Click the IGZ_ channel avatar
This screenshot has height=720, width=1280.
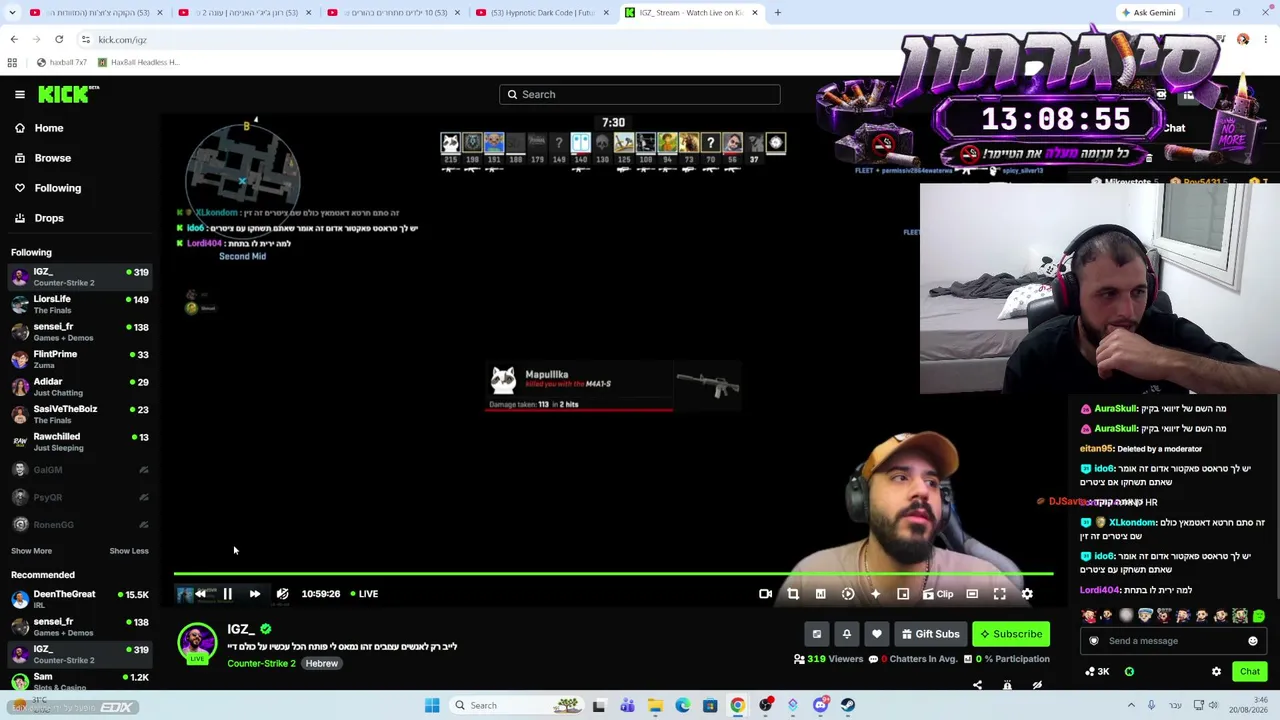click(197, 643)
